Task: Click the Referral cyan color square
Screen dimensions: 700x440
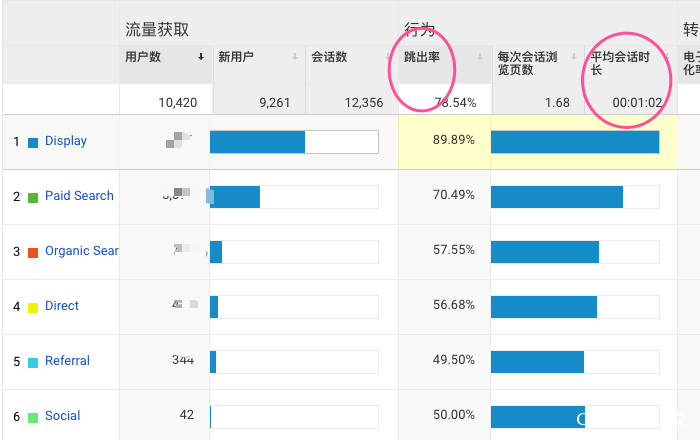Action: 33,362
